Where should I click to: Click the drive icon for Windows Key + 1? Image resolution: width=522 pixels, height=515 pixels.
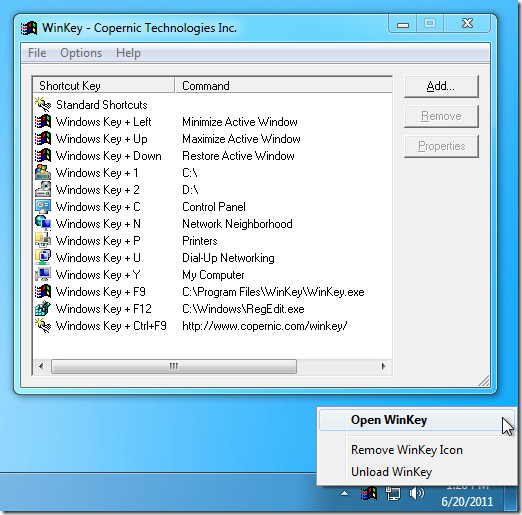pyautogui.click(x=43, y=173)
